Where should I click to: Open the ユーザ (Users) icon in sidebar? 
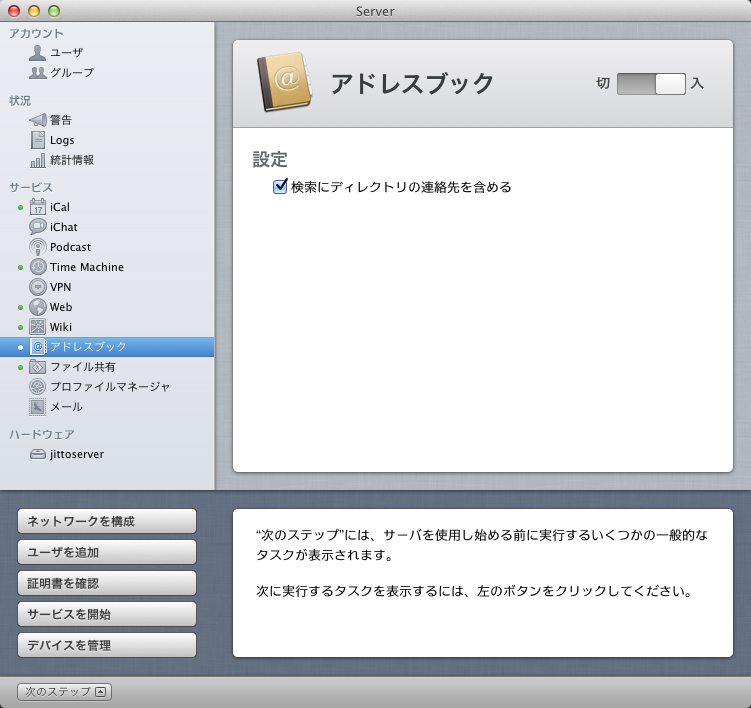coord(37,53)
